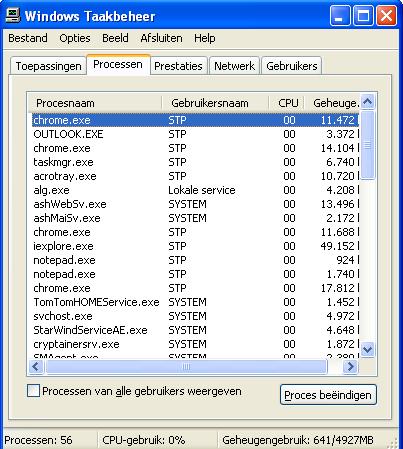The height and width of the screenshot is (449, 403).
Task: Click the Task Manager title bar icon
Action: point(14,15)
